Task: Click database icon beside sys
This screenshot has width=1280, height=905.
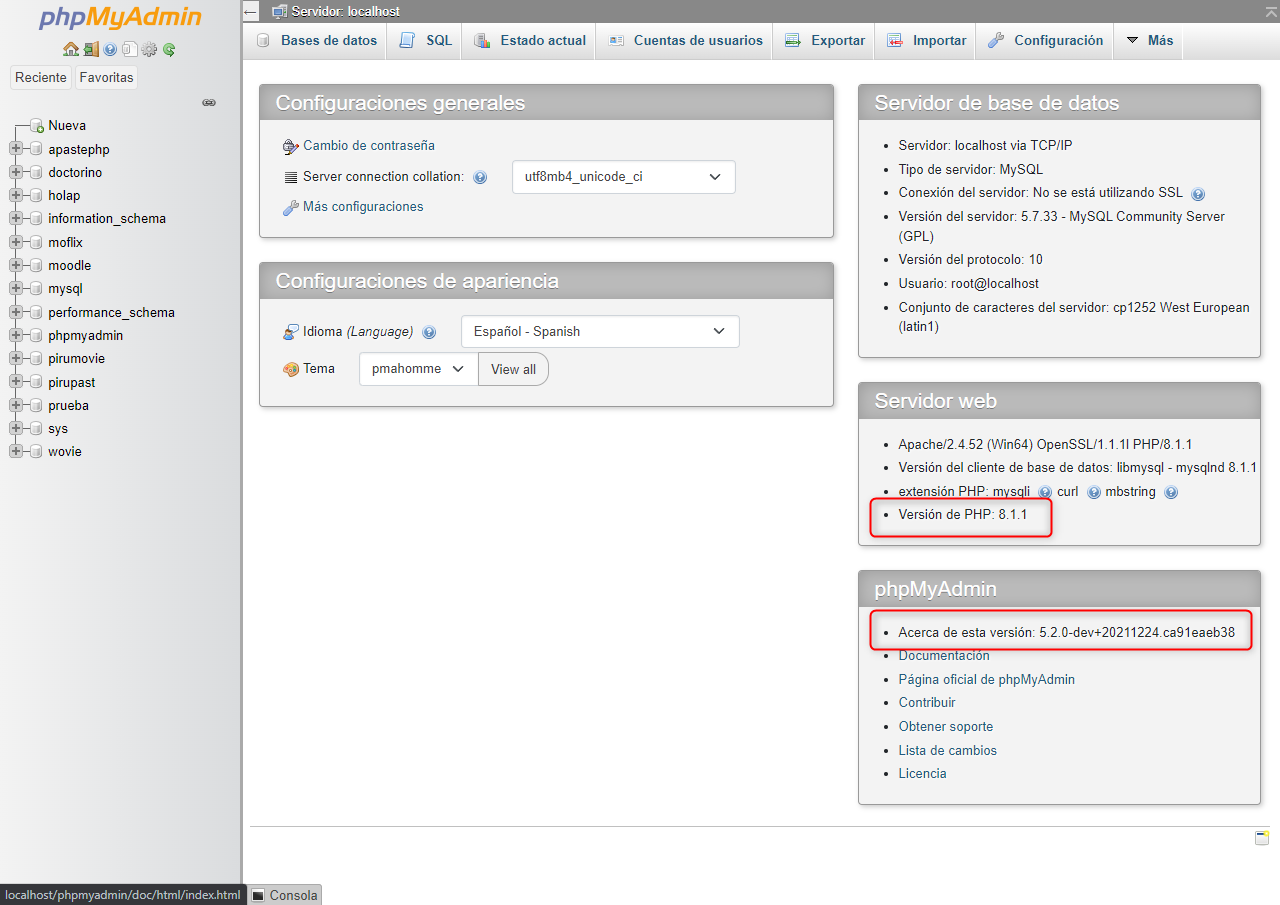Action: tap(37, 429)
